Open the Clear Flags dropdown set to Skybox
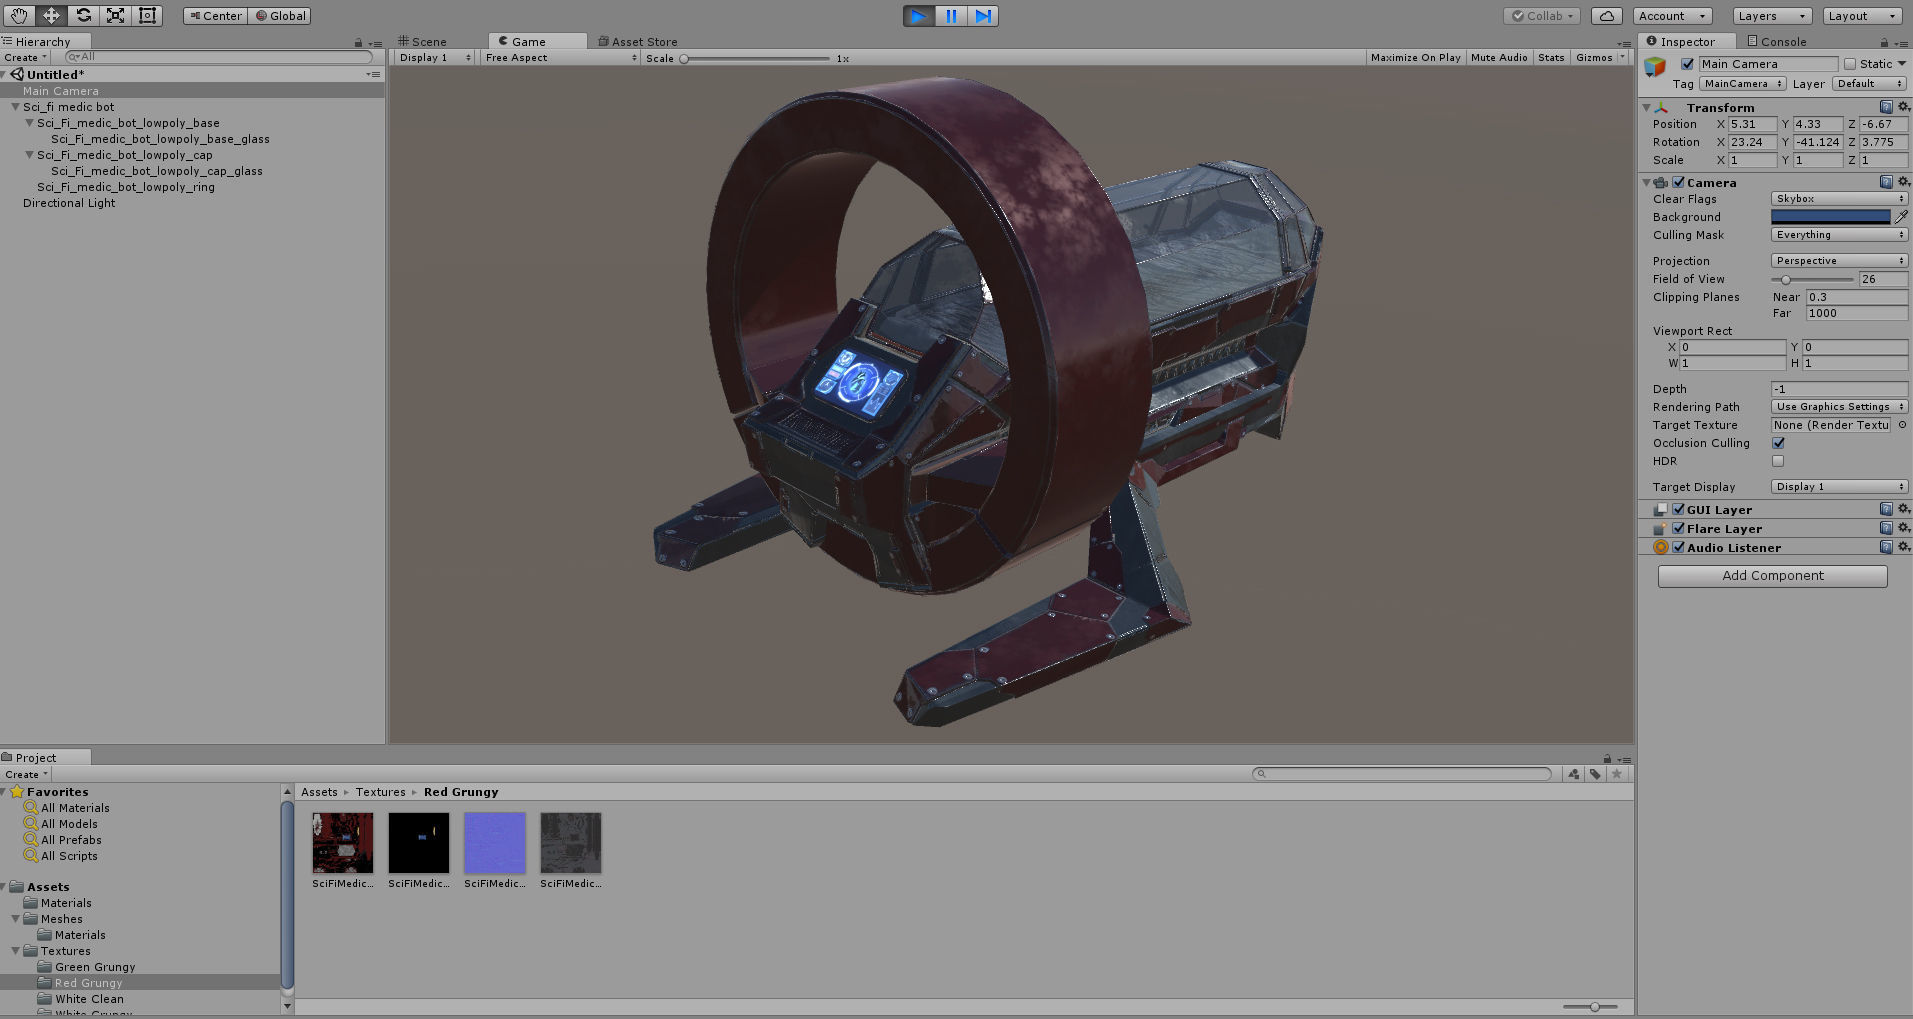Screen dimensions: 1913x1019 pyautogui.click(x=1838, y=198)
